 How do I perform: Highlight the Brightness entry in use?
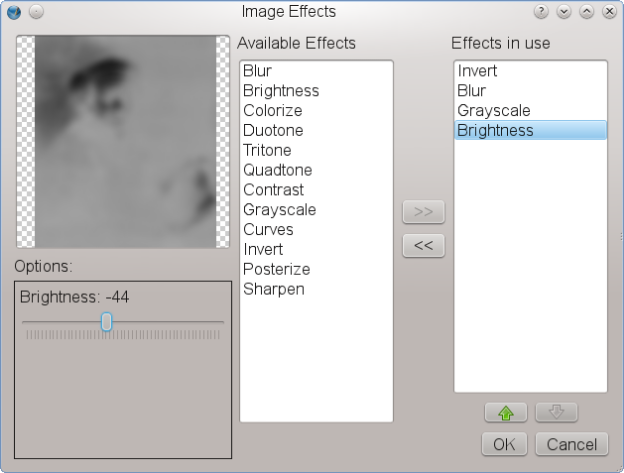(496, 131)
